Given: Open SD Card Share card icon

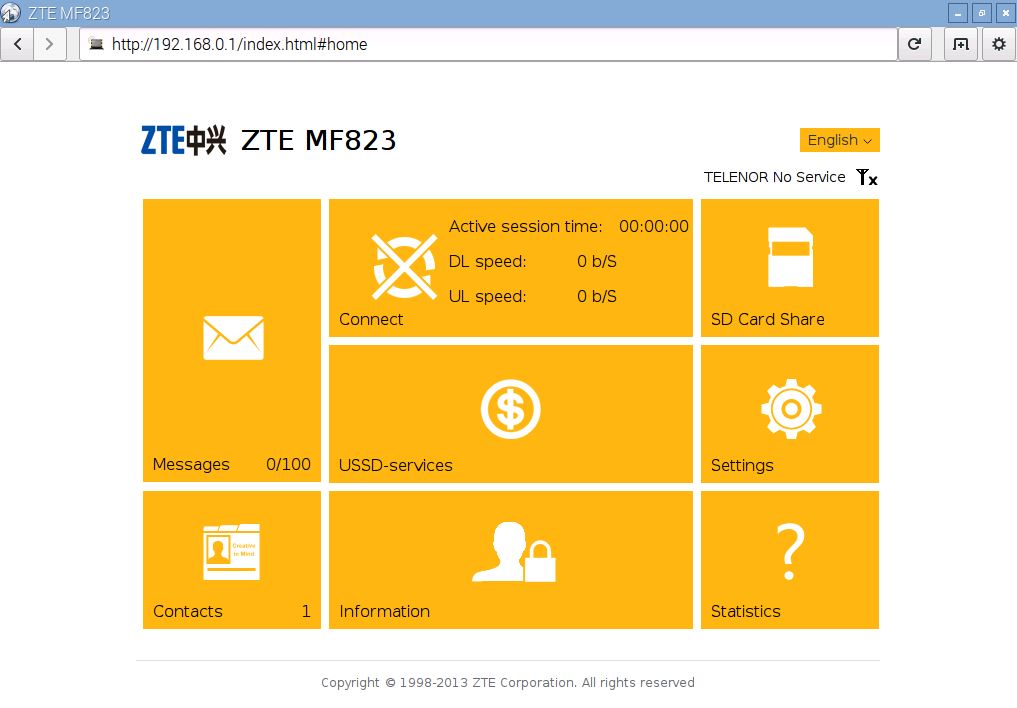Looking at the screenshot, I should (790, 257).
